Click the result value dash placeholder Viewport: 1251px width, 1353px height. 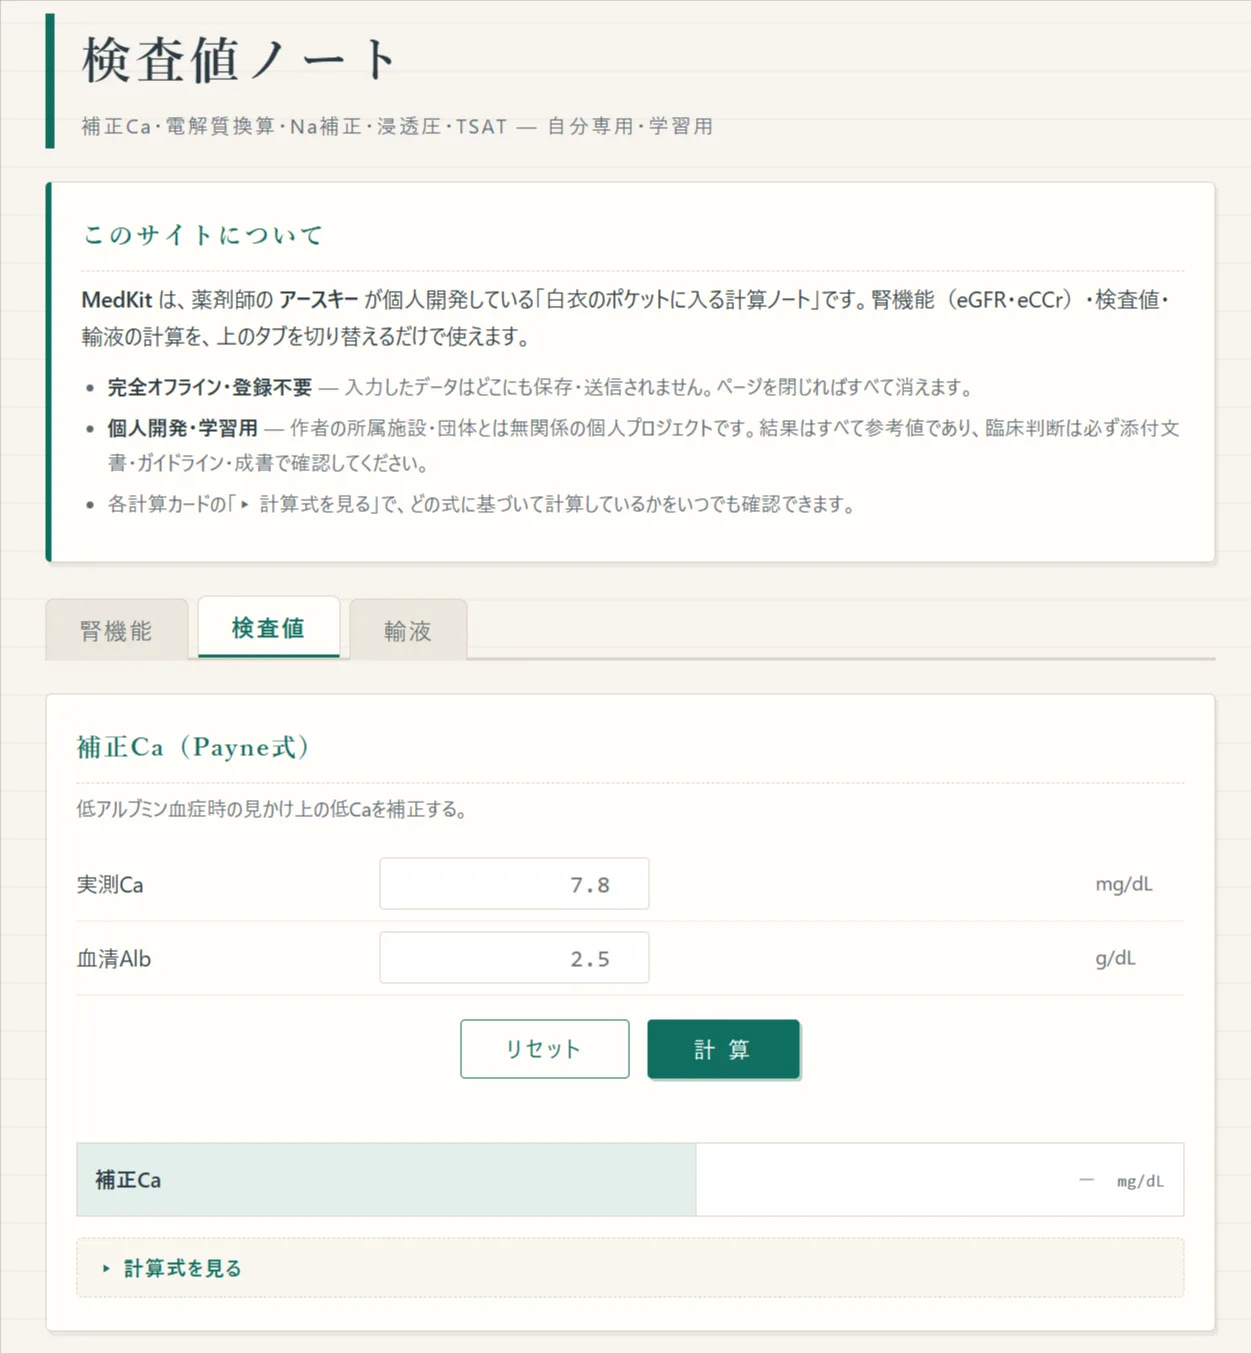1086,1180
